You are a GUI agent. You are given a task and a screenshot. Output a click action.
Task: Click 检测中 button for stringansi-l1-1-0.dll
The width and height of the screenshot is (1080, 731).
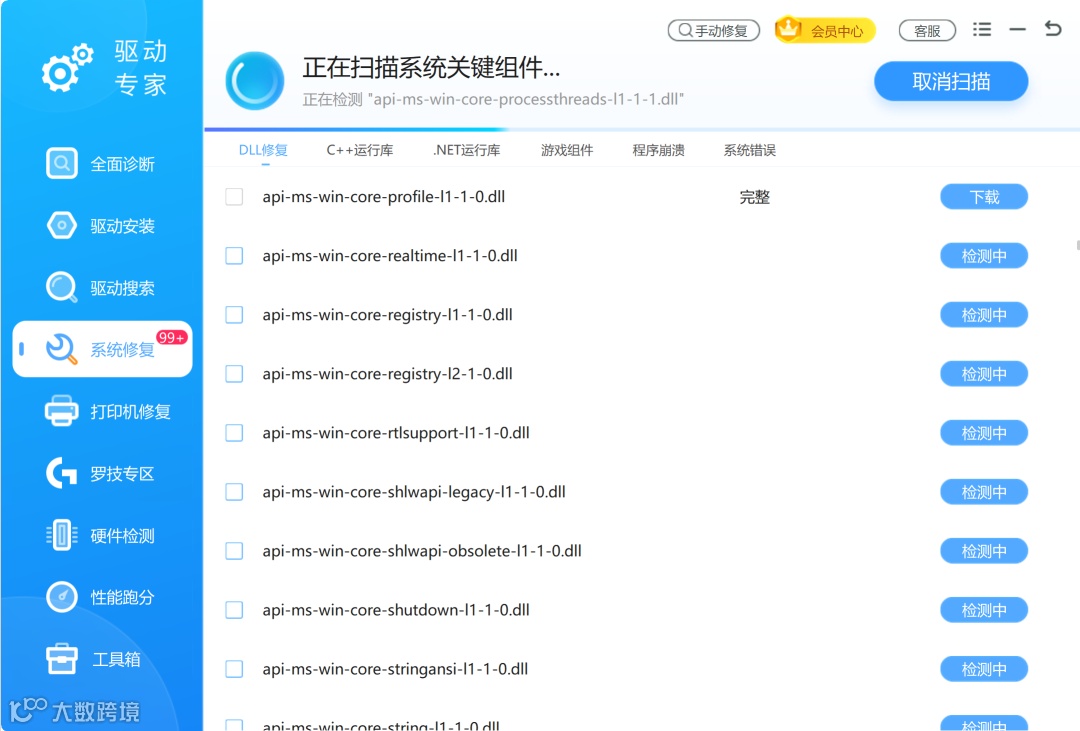pyautogui.click(x=984, y=669)
